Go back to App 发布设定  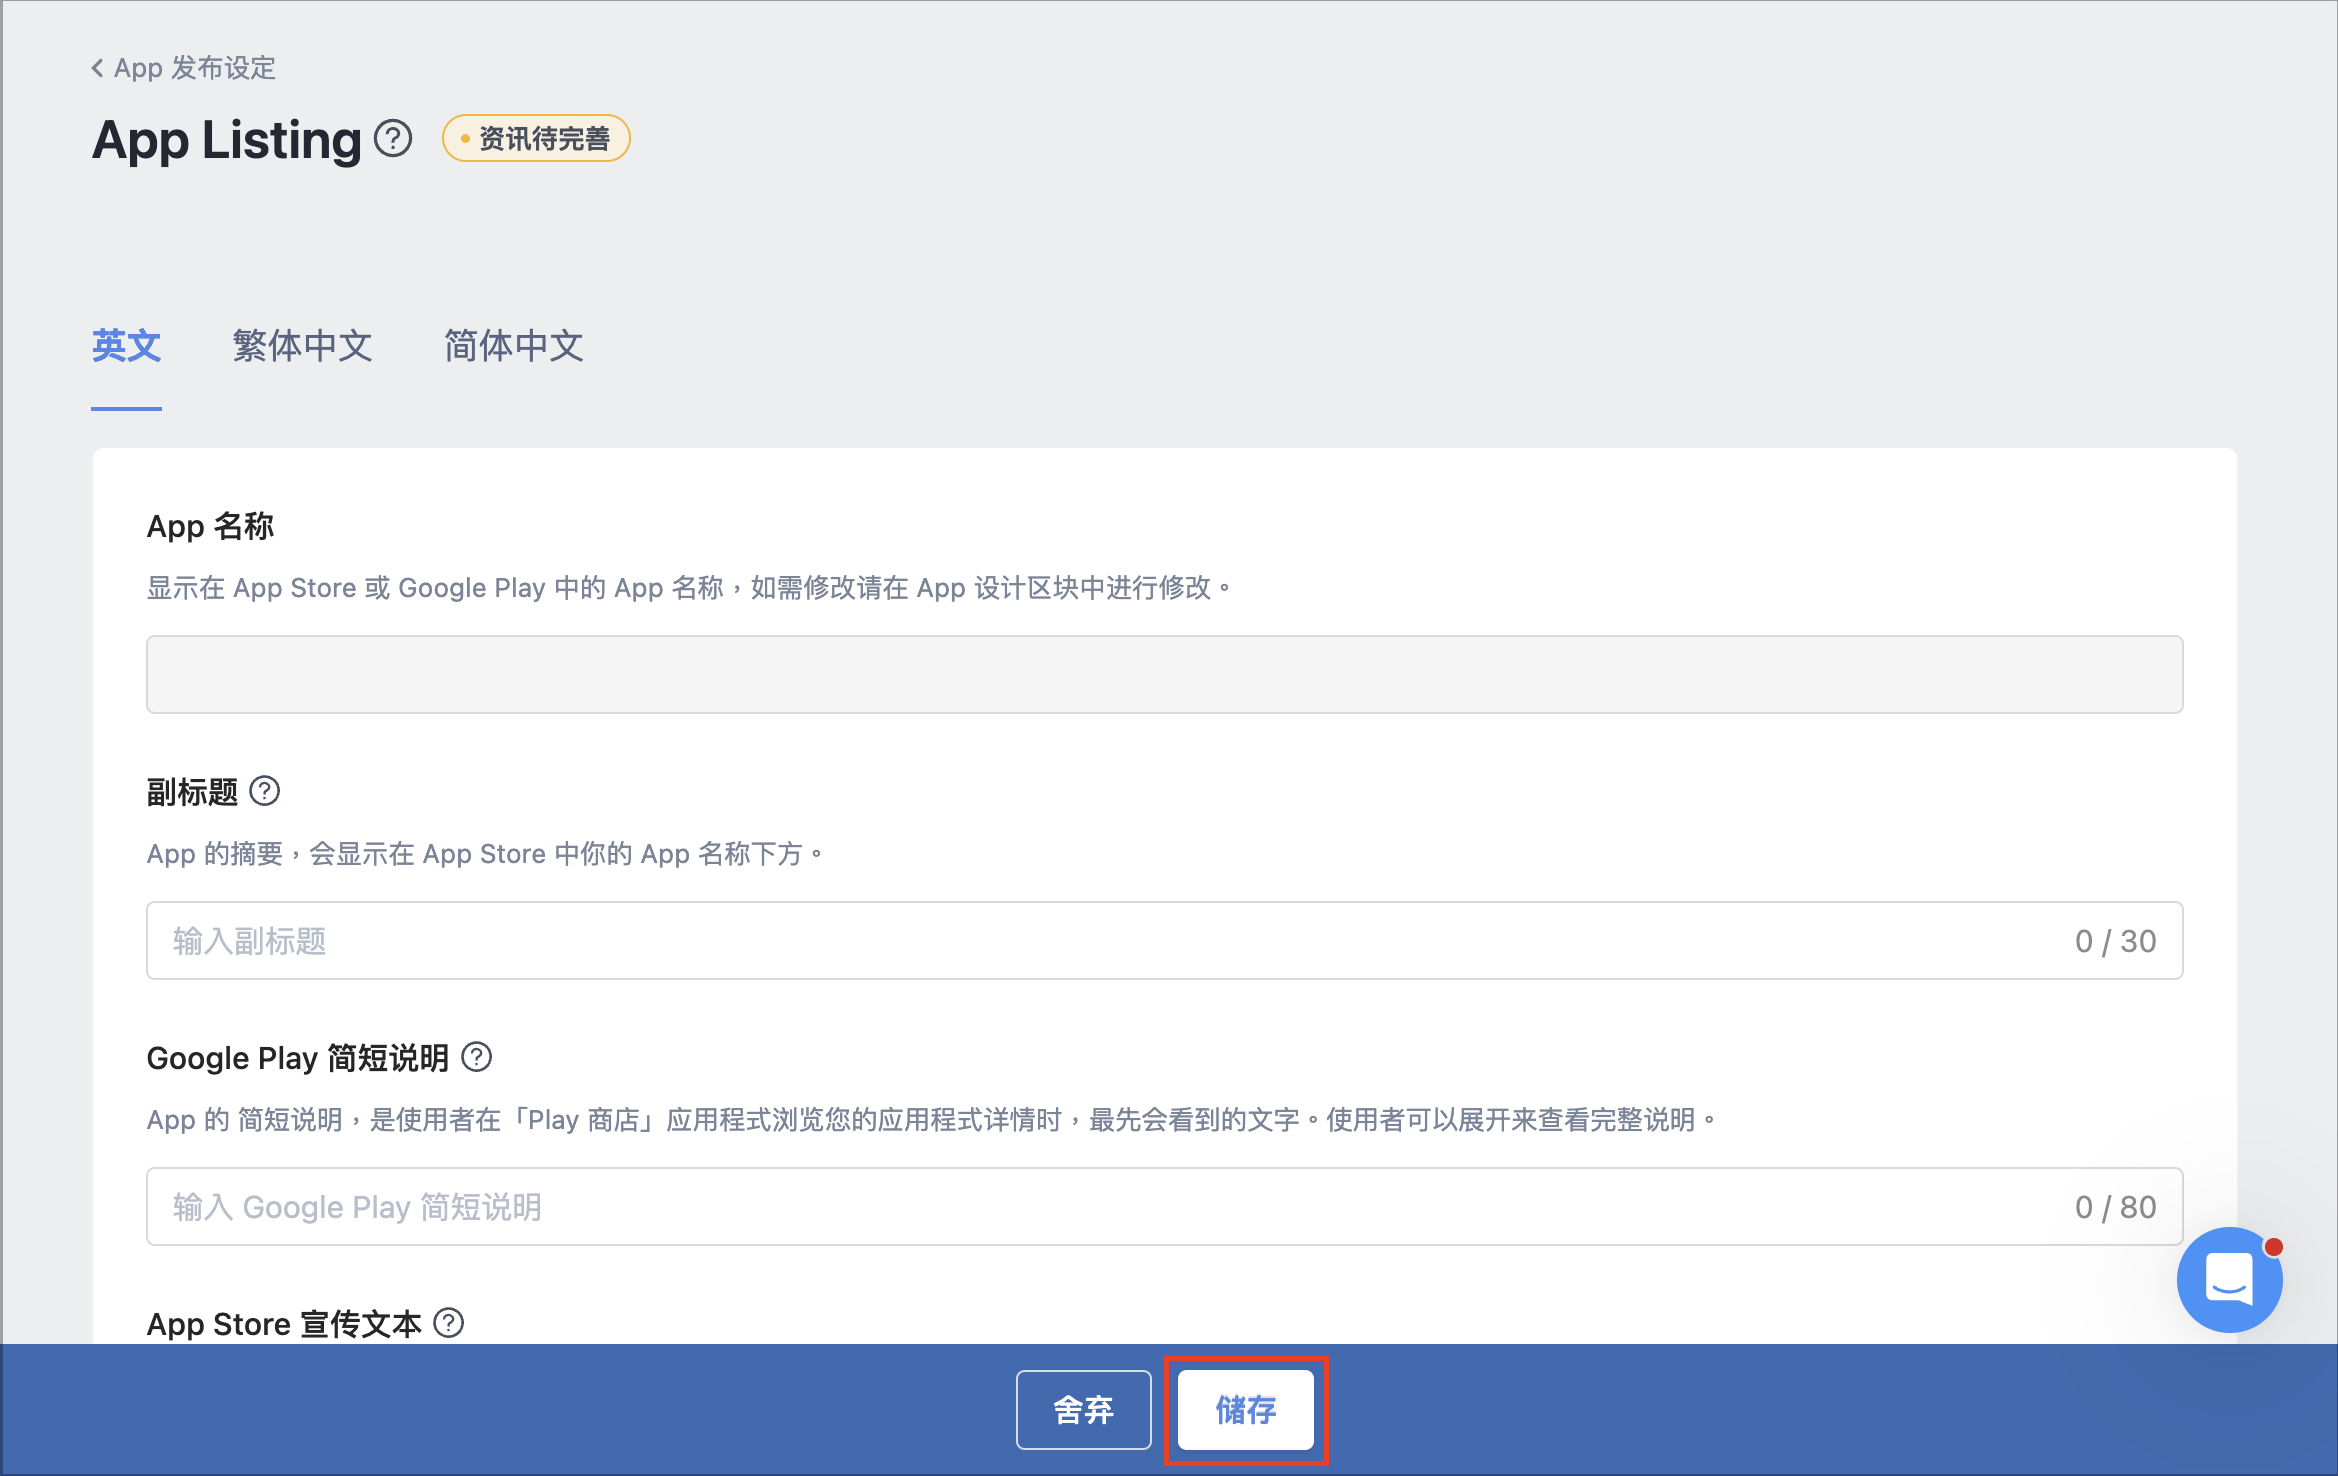tap(183, 68)
